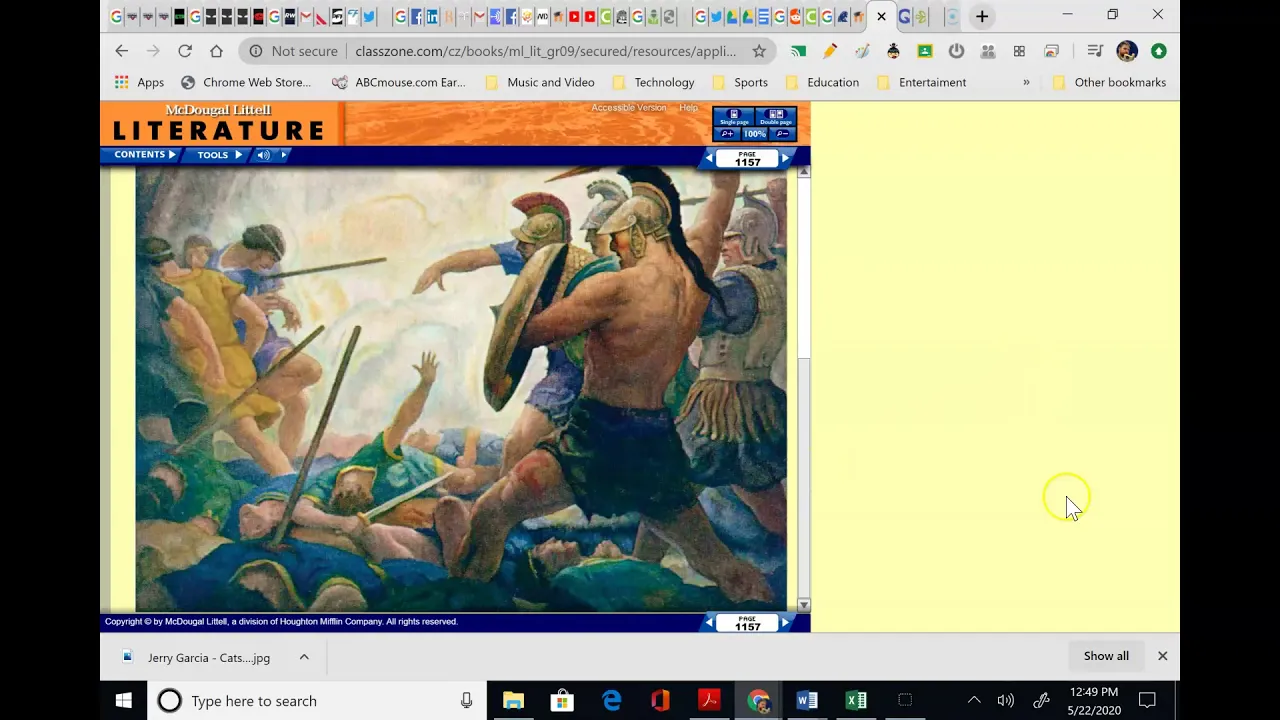
Task: View site info via the Not secure indicator
Action: pos(293,51)
